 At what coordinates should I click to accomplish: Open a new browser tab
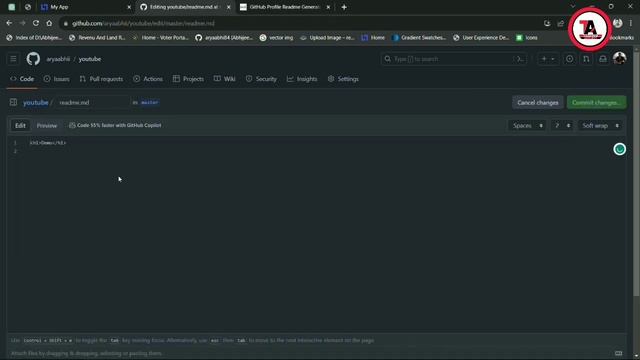344,7
